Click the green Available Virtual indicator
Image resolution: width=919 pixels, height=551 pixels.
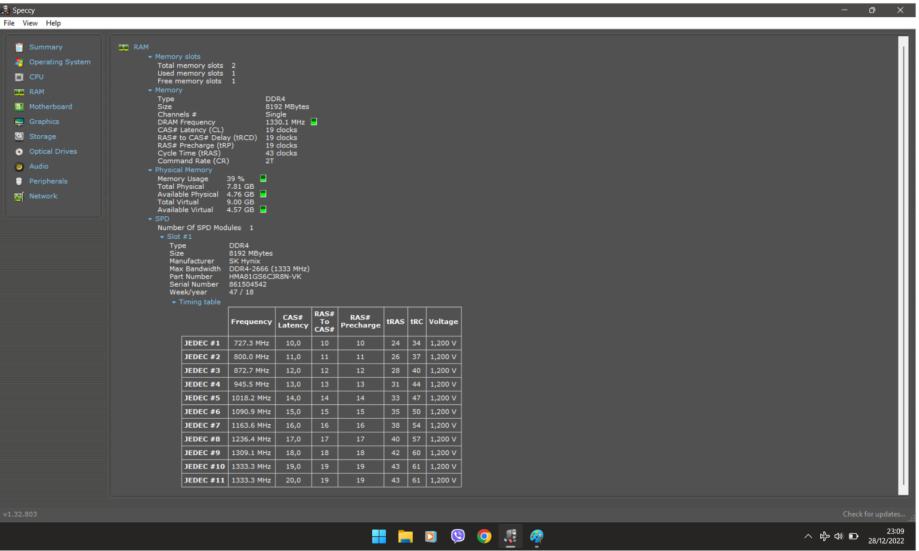(x=263, y=209)
